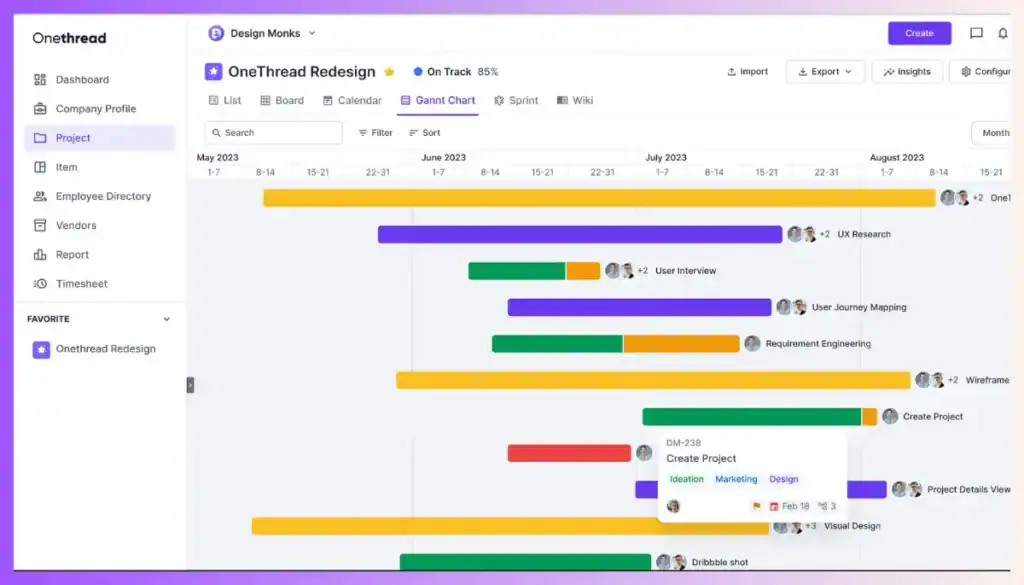Open the Insights button
This screenshot has width=1024, height=585.
[x=907, y=72]
